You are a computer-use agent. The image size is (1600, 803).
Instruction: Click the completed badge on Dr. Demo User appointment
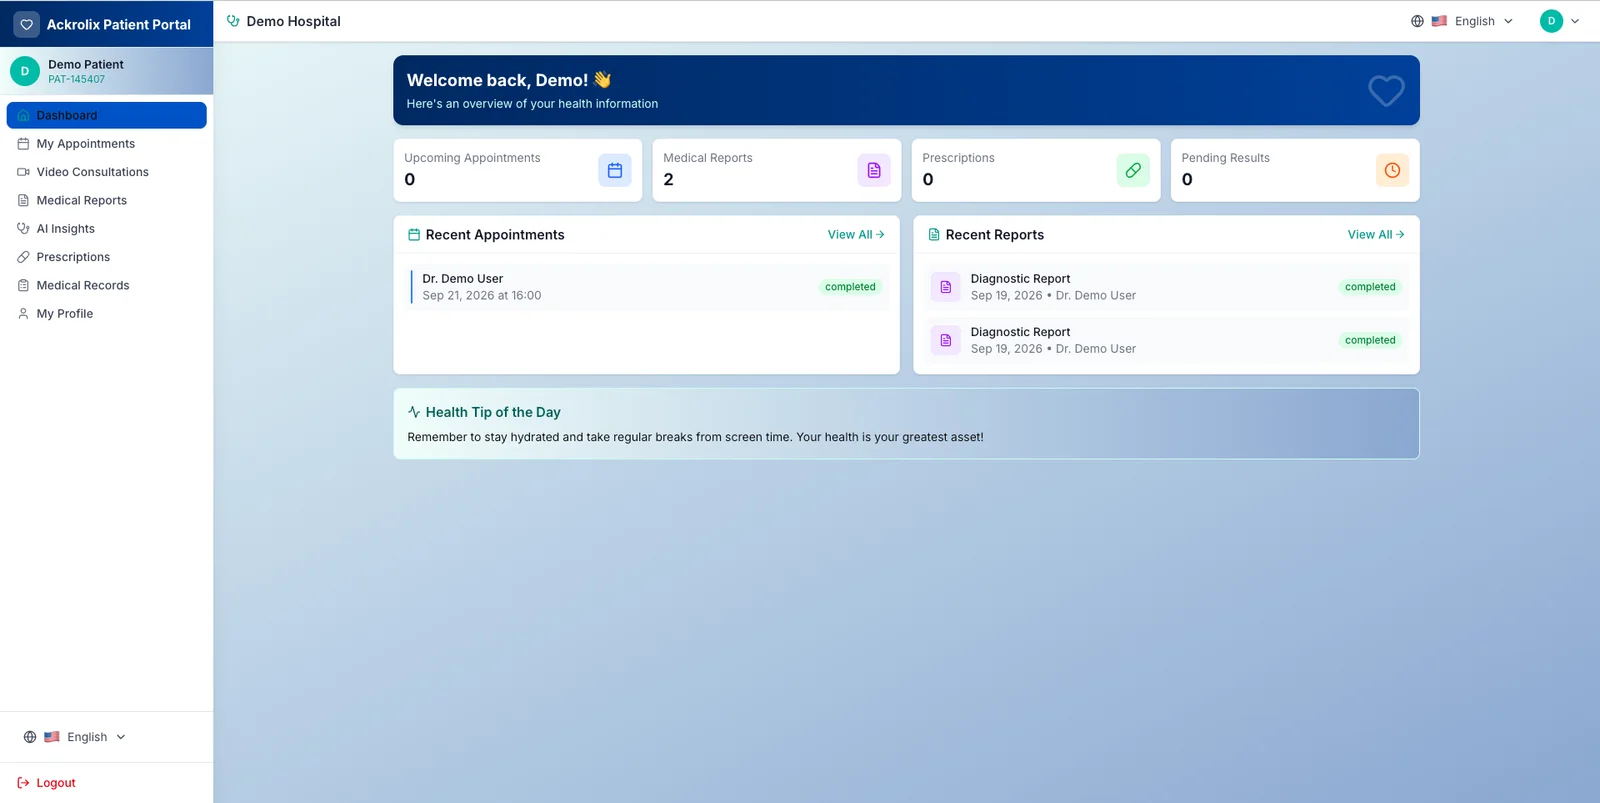coord(850,287)
